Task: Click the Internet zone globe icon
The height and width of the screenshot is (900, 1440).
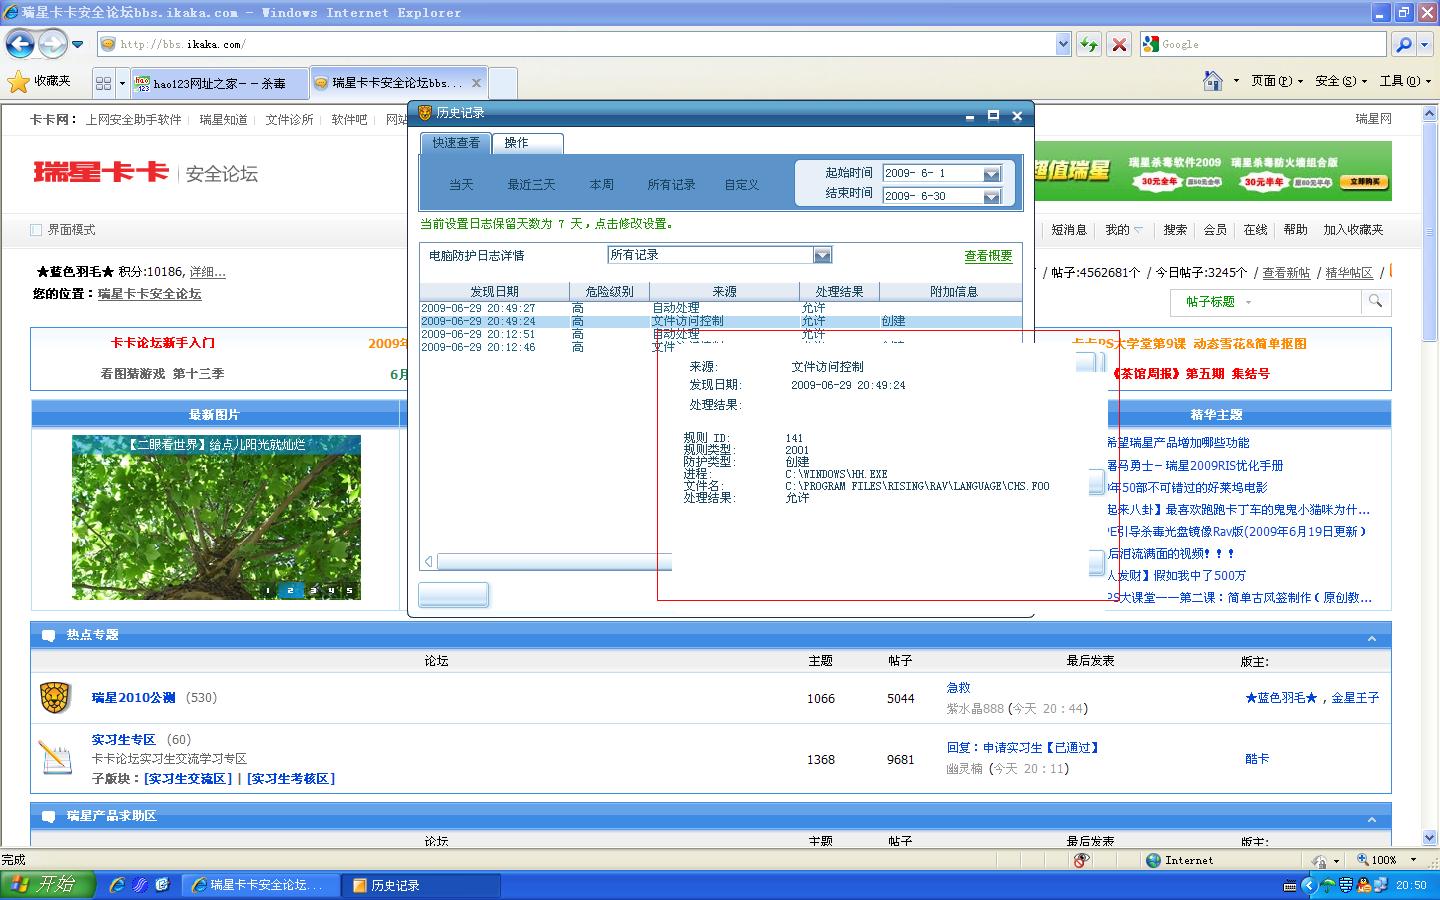Action: pyautogui.click(x=1153, y=860)
